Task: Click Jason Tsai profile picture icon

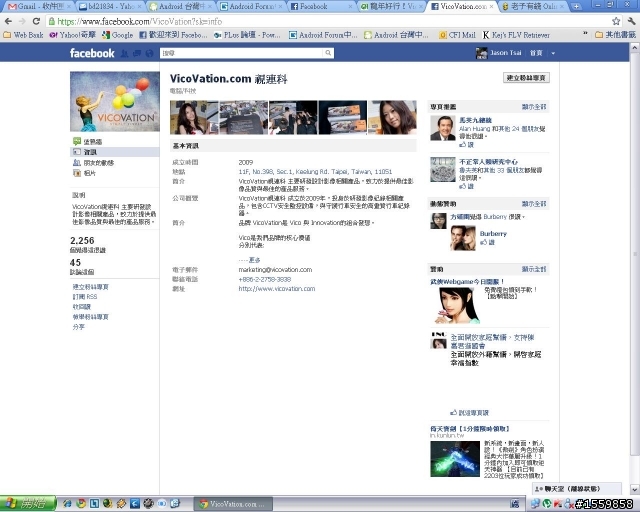Action: tap(482, 53)
